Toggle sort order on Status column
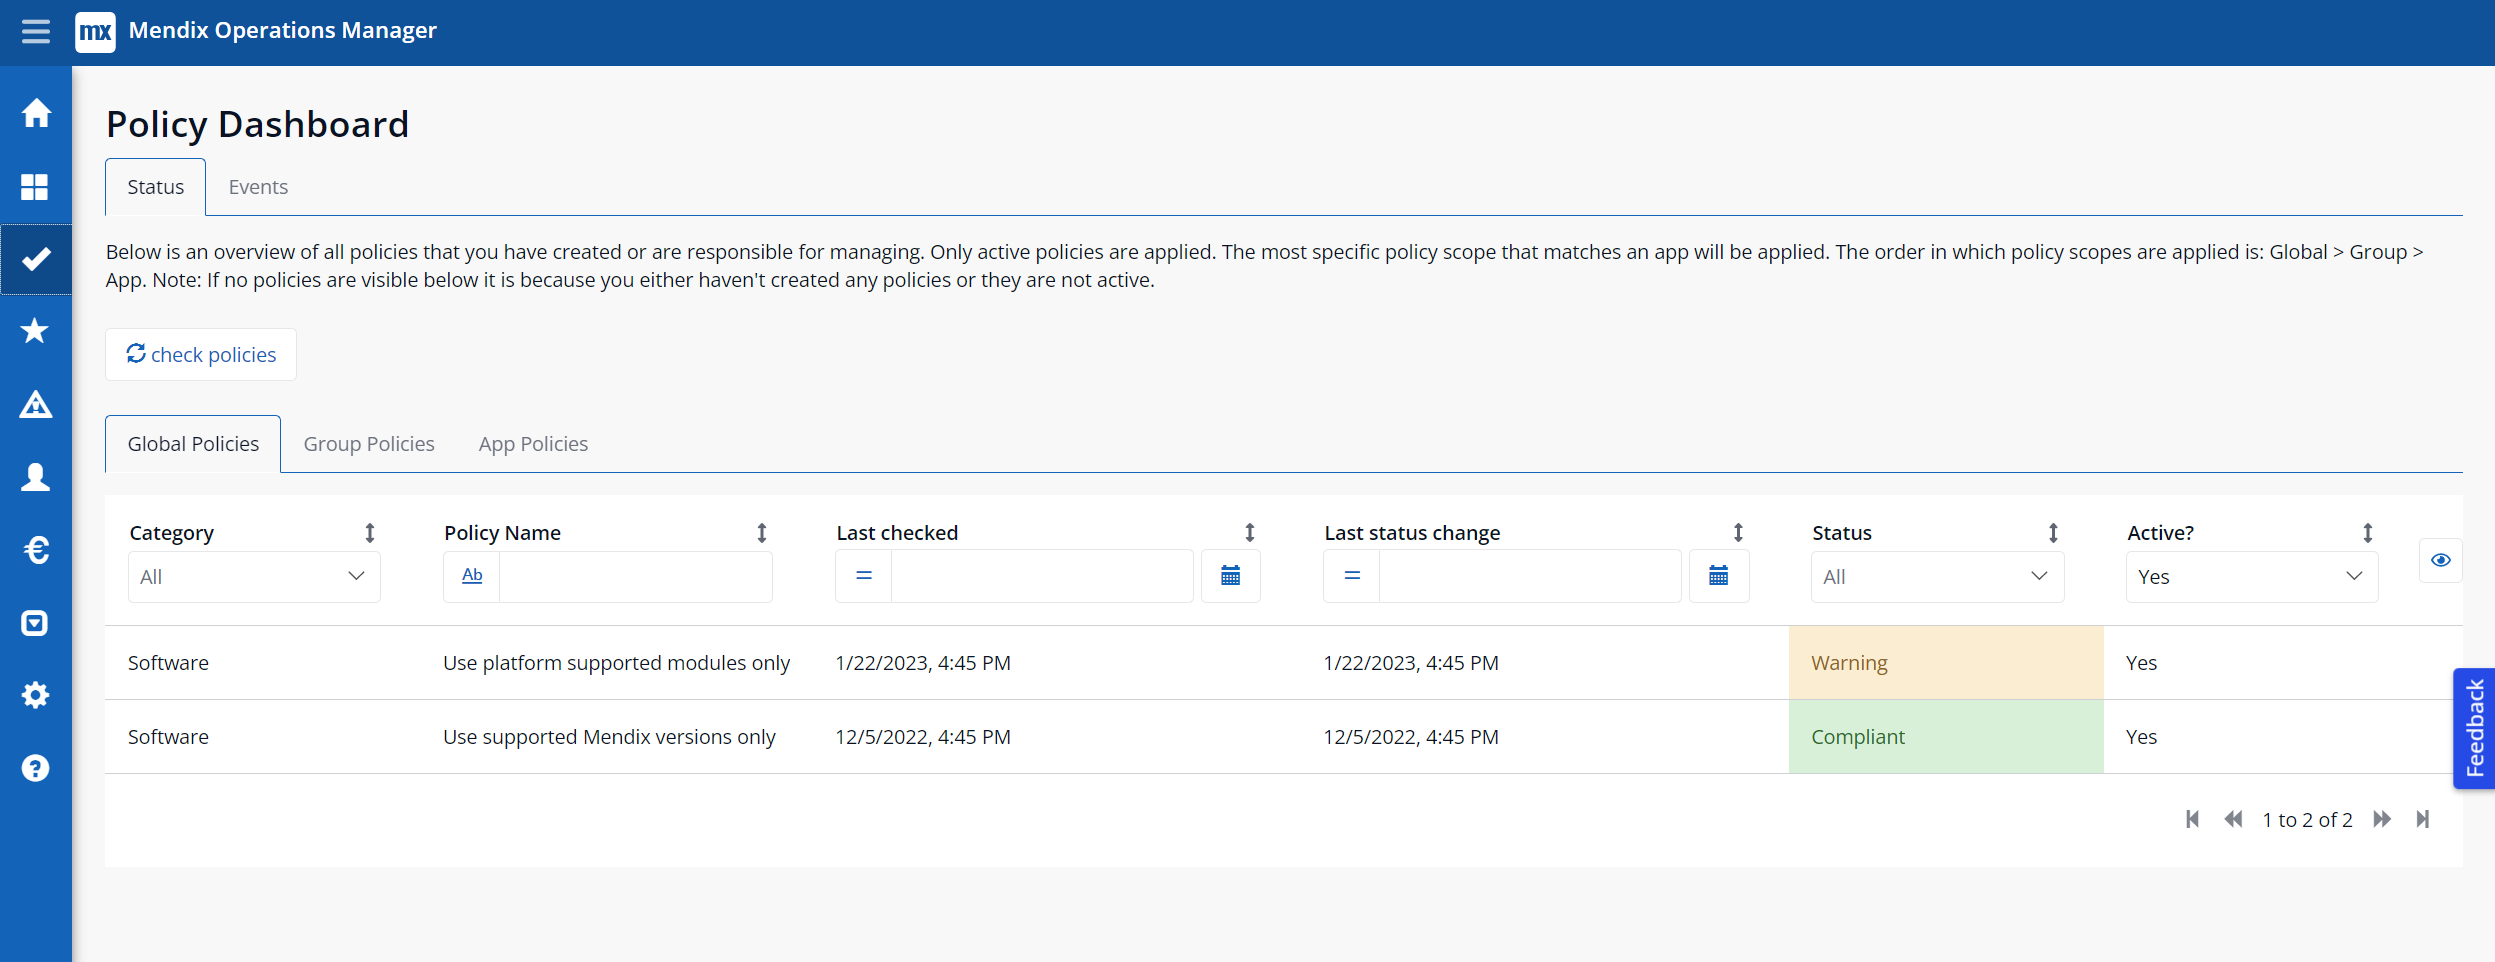 click(x=2053, y=533)
